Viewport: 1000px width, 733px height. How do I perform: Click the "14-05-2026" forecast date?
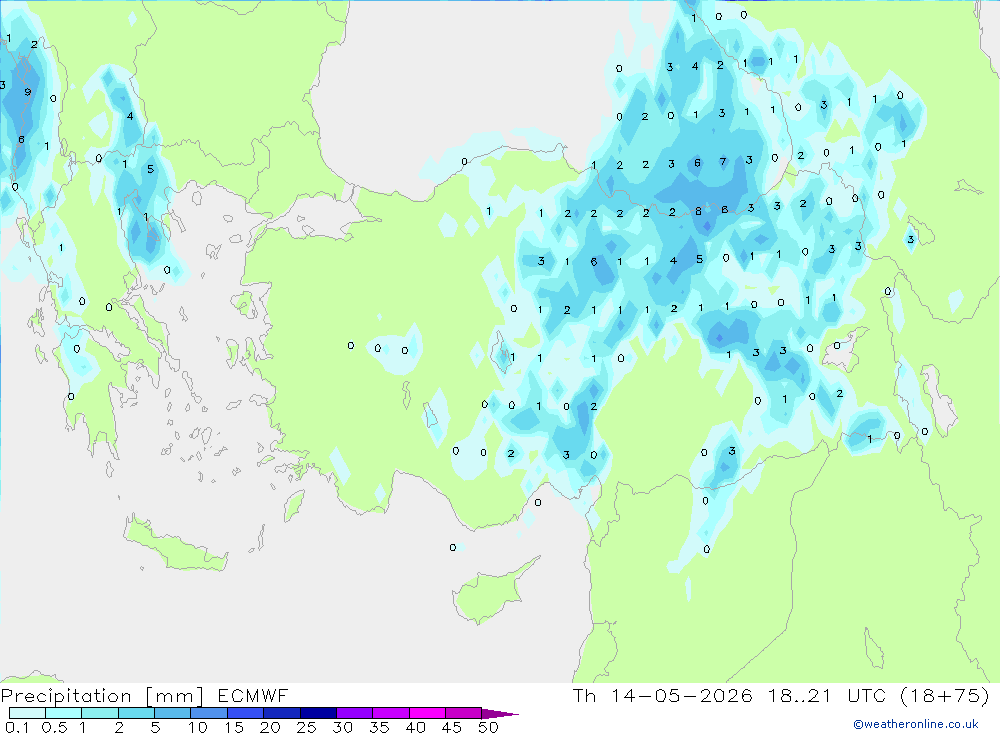682,695
